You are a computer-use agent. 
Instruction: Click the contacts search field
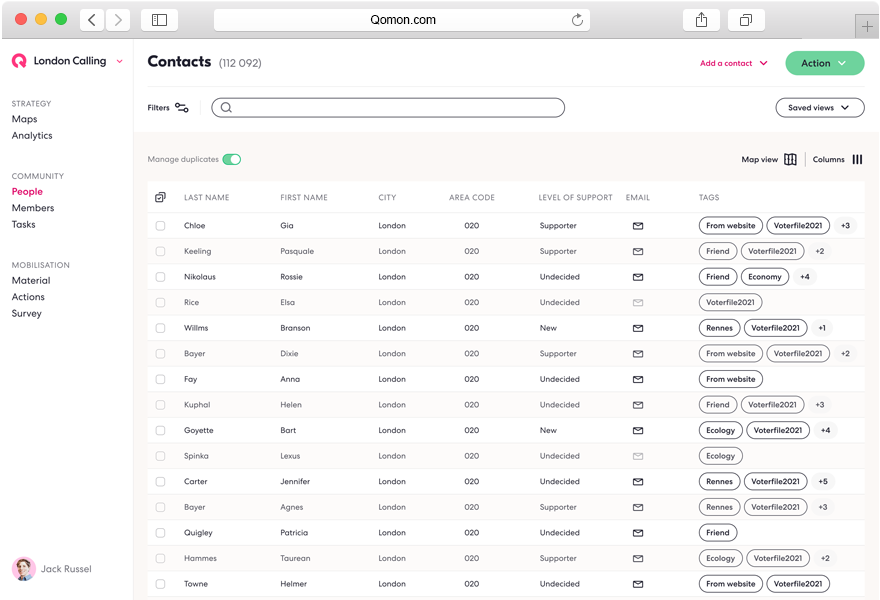tap(388, 108)
